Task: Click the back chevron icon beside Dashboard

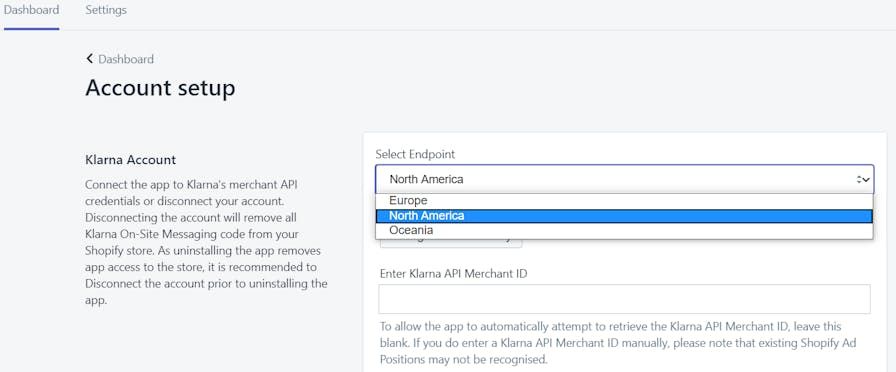Action: 90,58
